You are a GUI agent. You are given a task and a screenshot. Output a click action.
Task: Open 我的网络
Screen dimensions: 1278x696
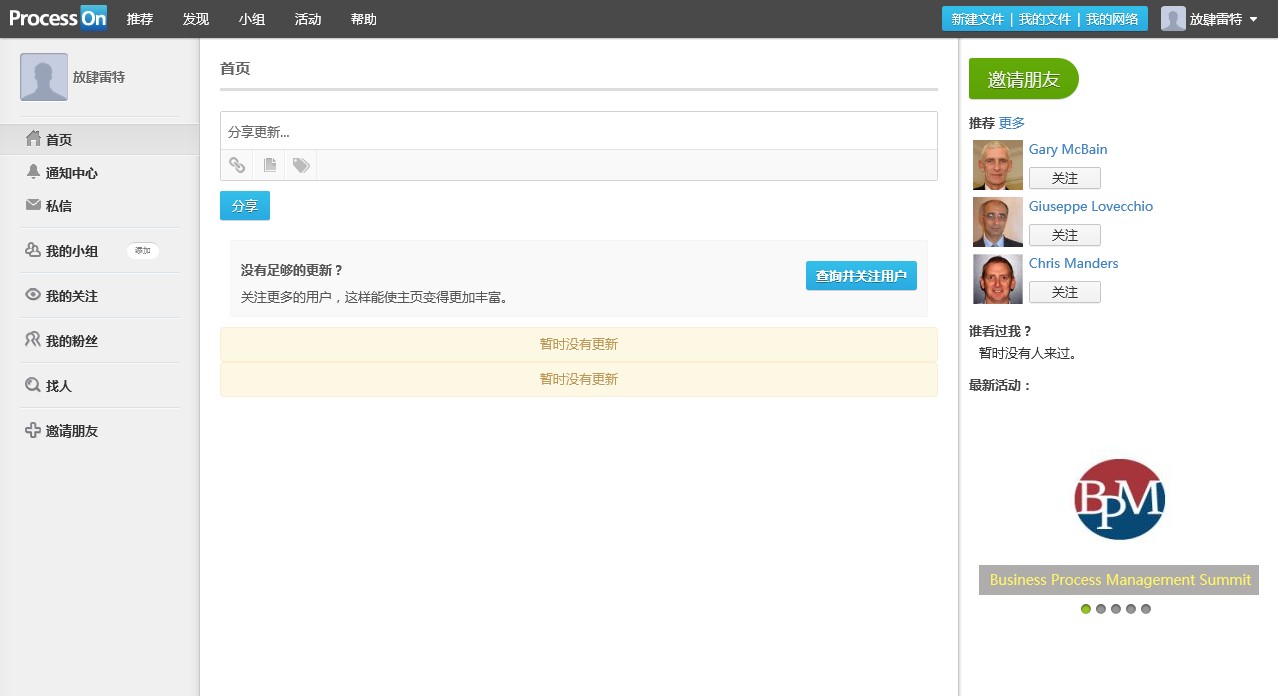click(1112, 19)
